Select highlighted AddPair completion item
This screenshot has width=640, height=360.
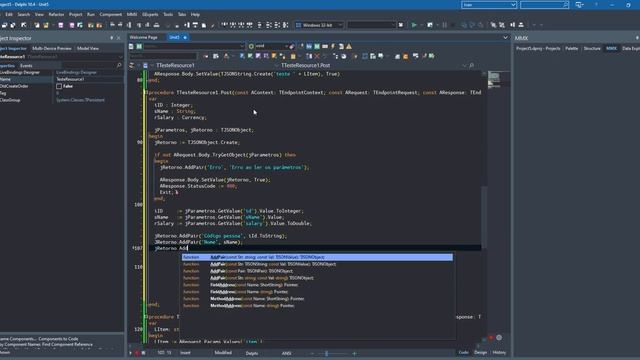[317, 257]
